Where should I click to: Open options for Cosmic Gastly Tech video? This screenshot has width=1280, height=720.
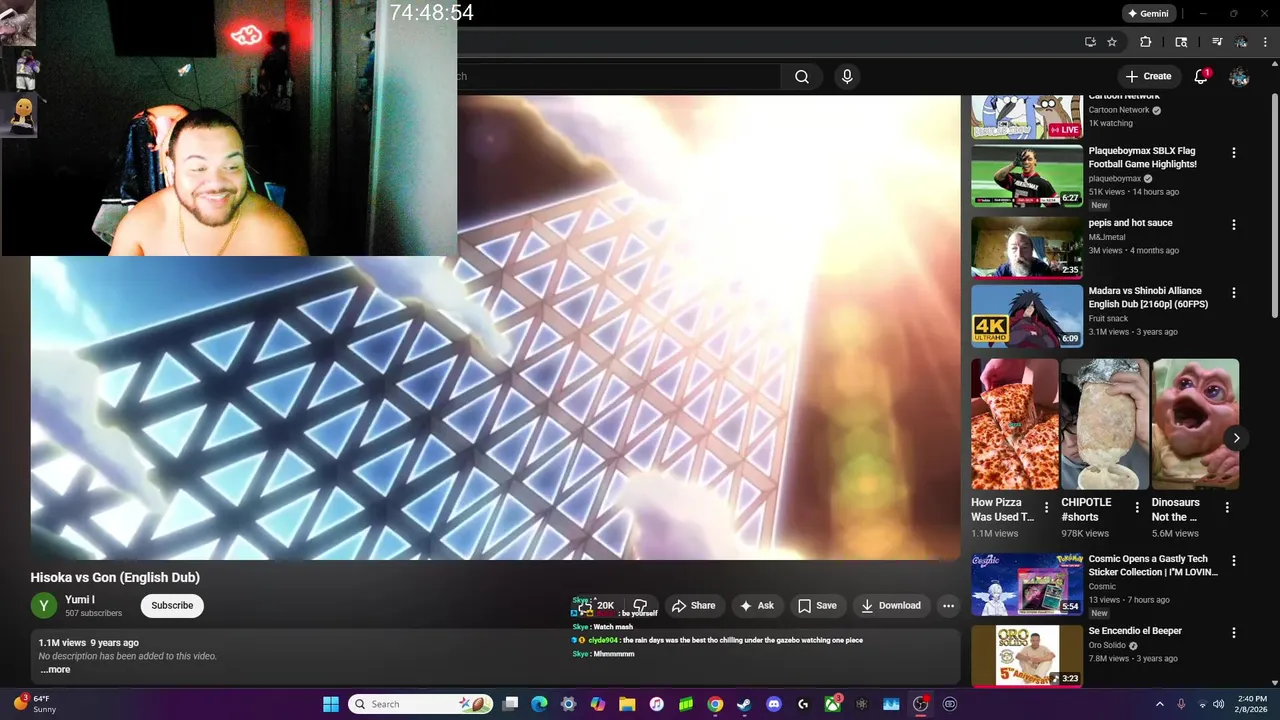(1234, 561)
